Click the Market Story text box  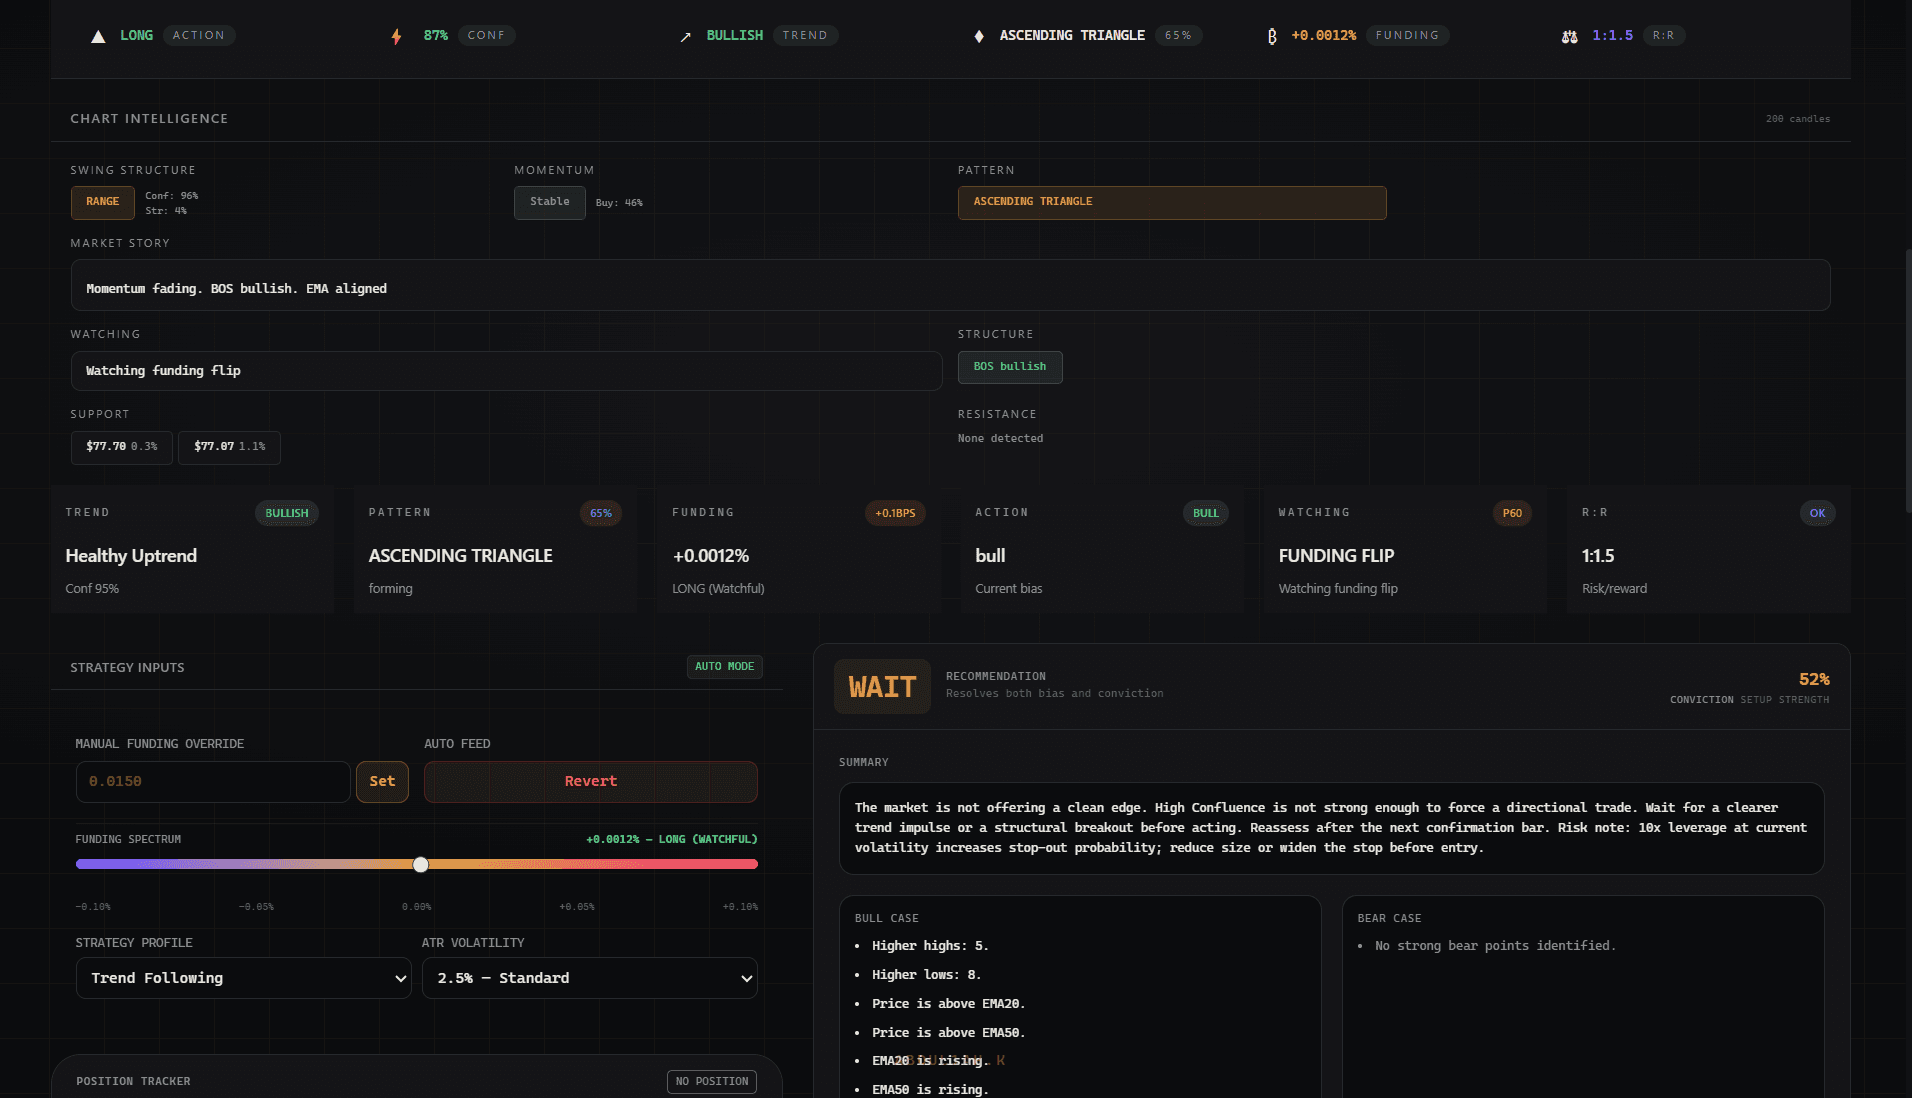(950, 285)
